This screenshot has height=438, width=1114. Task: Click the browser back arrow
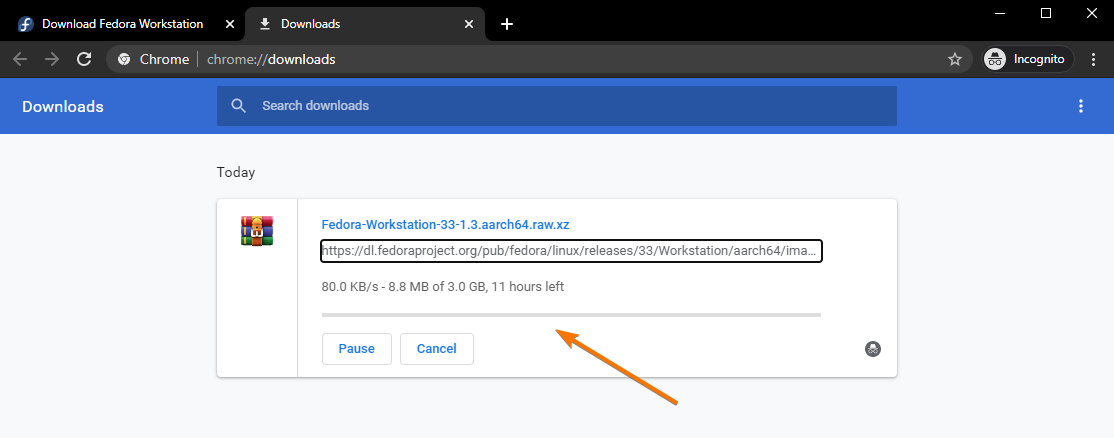[x=20, y=59]
